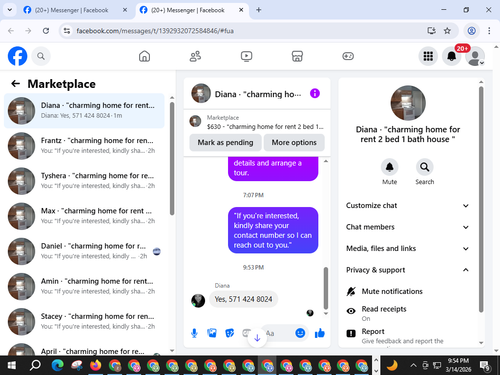Choose a sticker icon in composer
The width and height of the screenshot is (500, 375).
(x=229, y=333)
